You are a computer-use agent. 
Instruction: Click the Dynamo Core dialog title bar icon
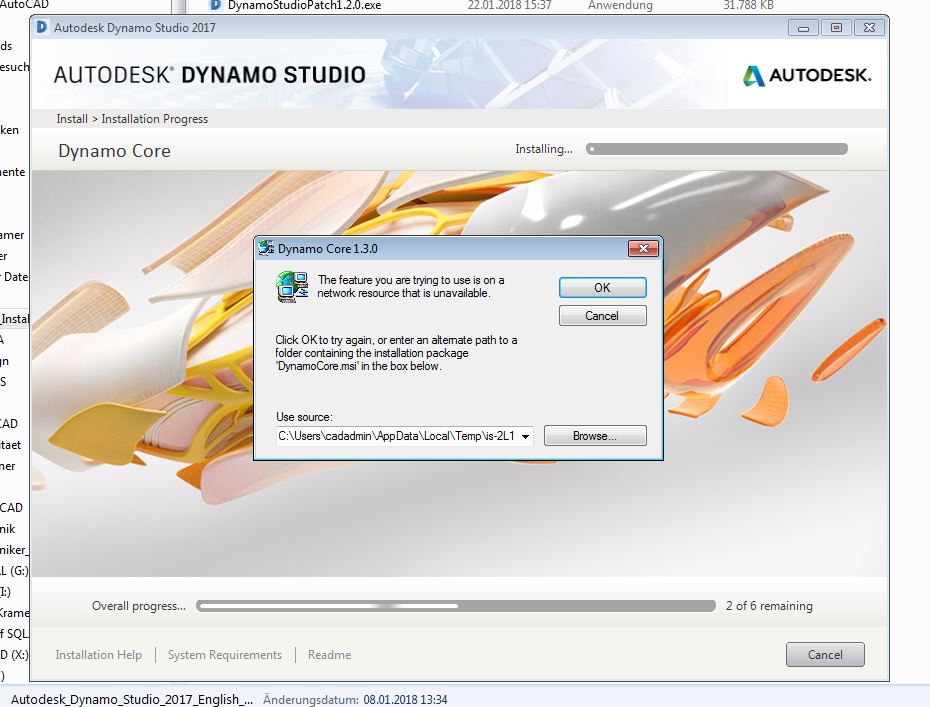click(266, 249)
